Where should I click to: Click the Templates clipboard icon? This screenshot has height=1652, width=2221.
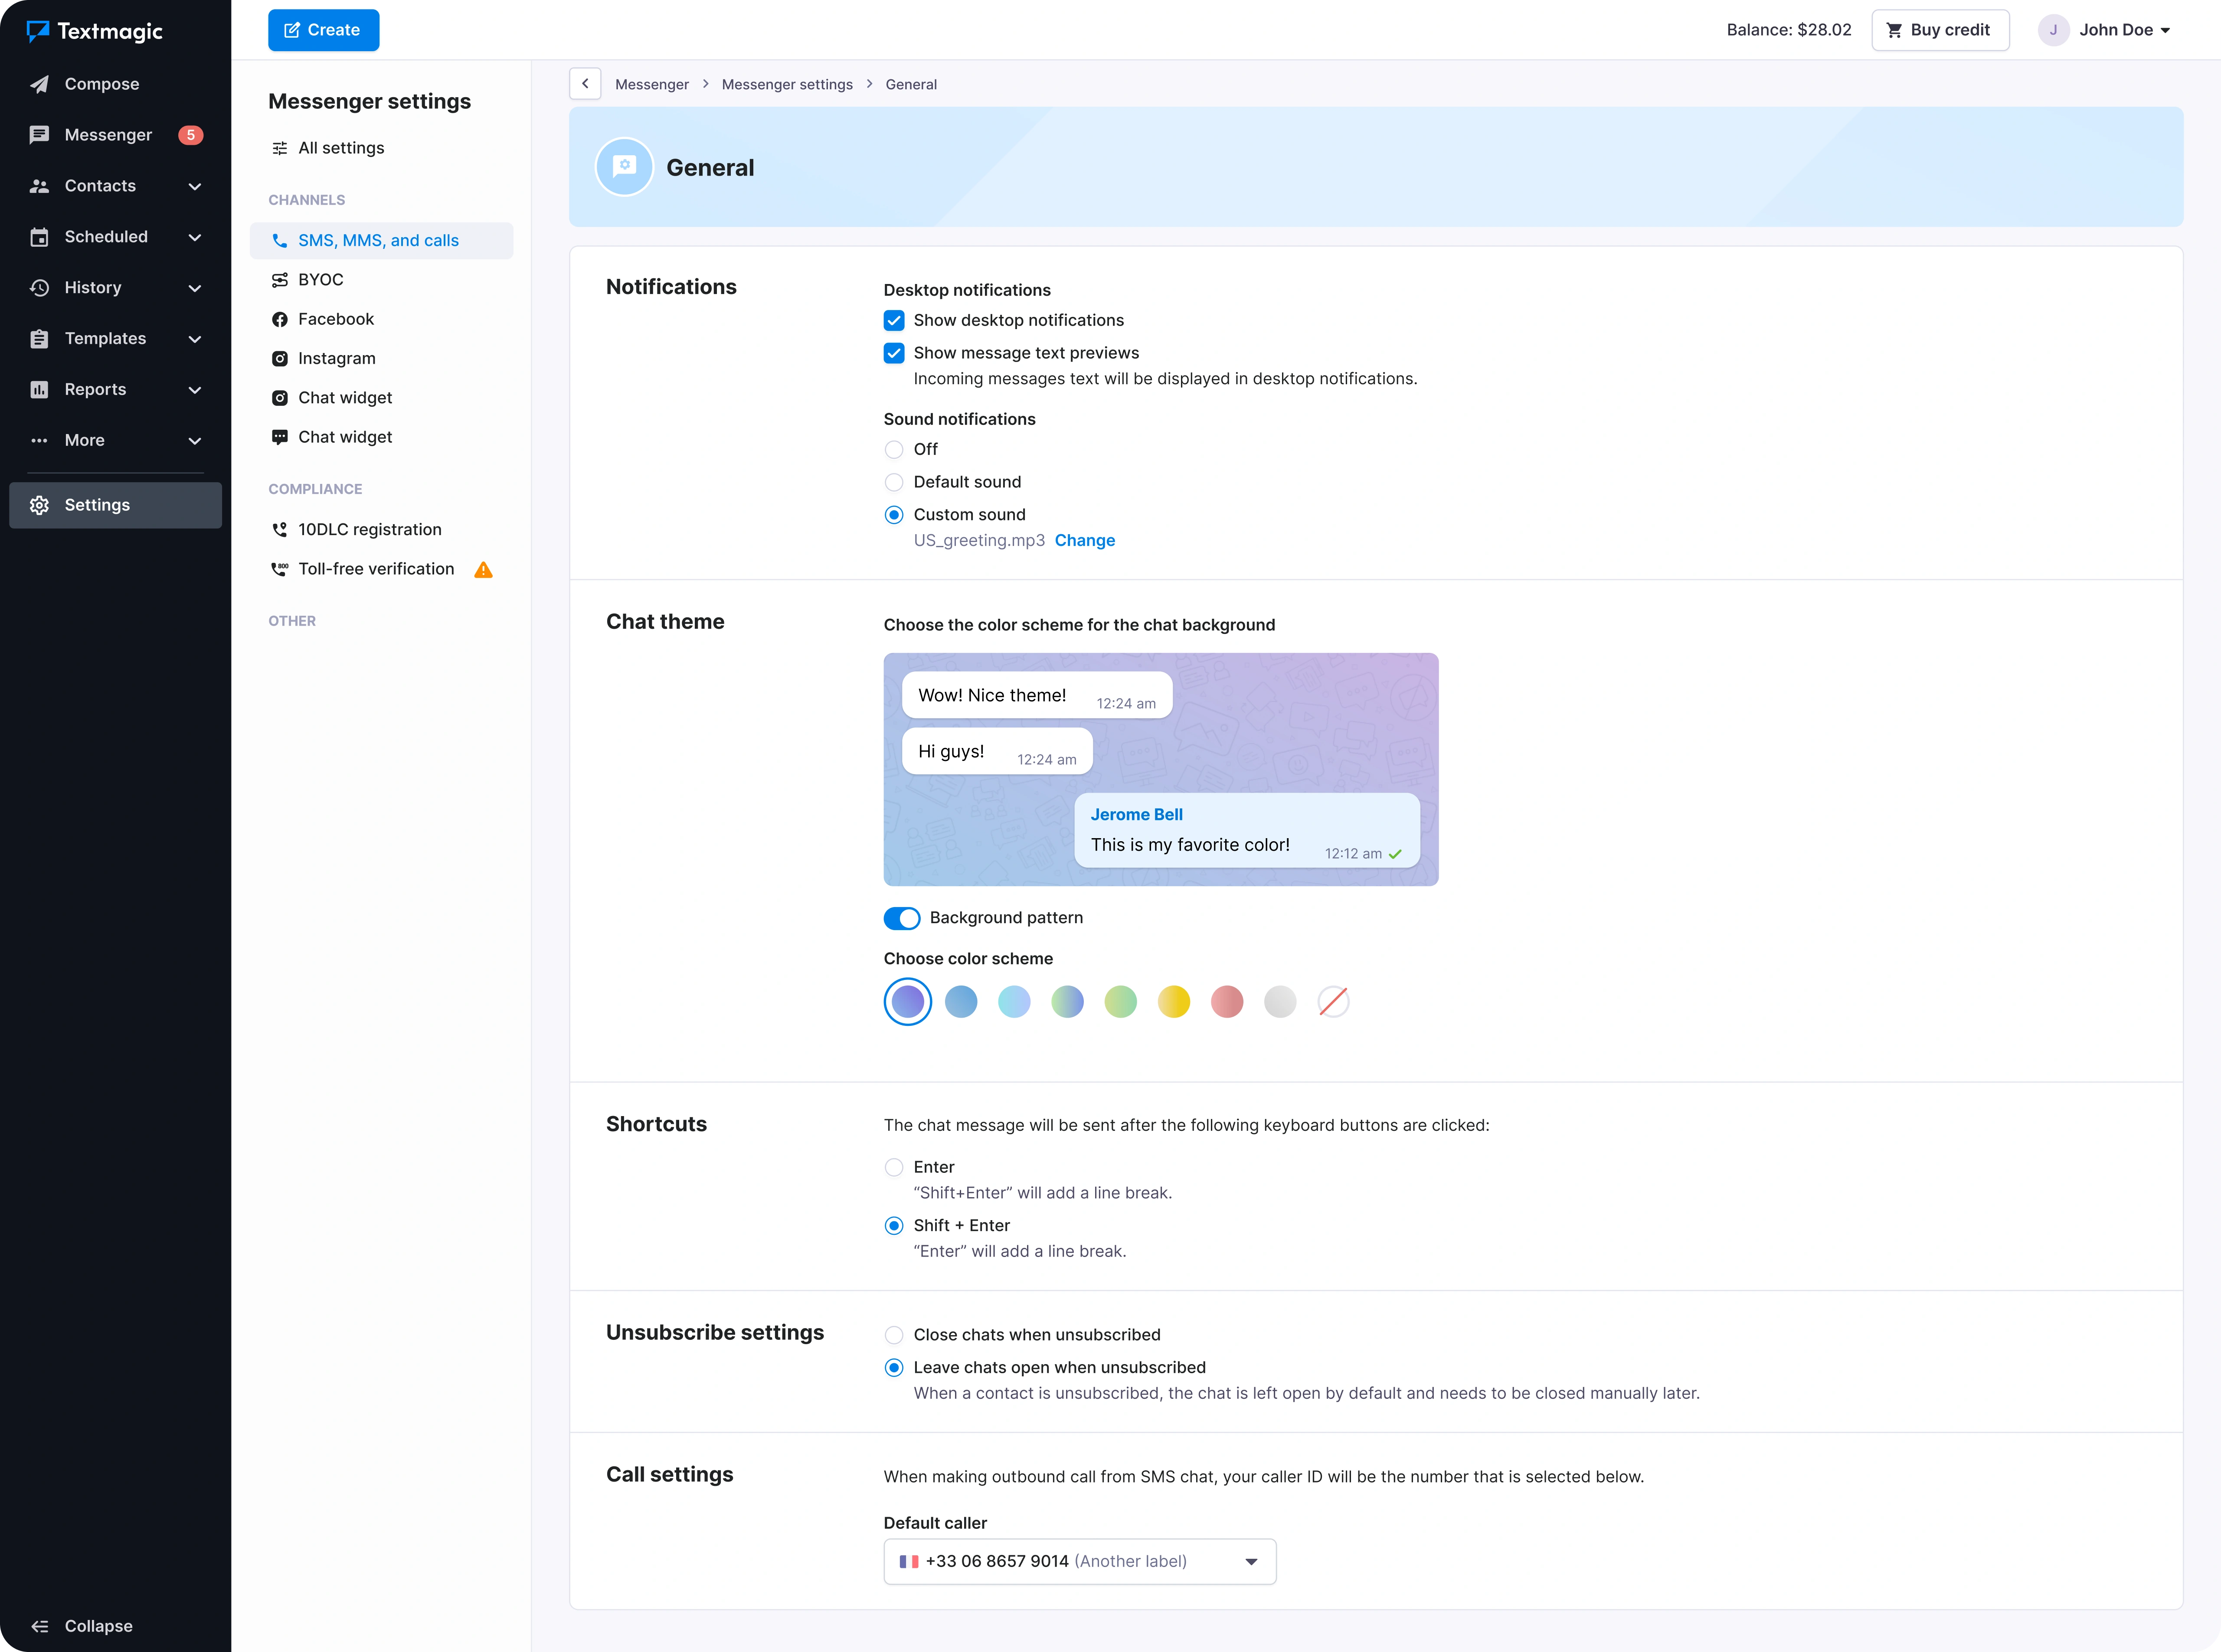click(39, 339)
